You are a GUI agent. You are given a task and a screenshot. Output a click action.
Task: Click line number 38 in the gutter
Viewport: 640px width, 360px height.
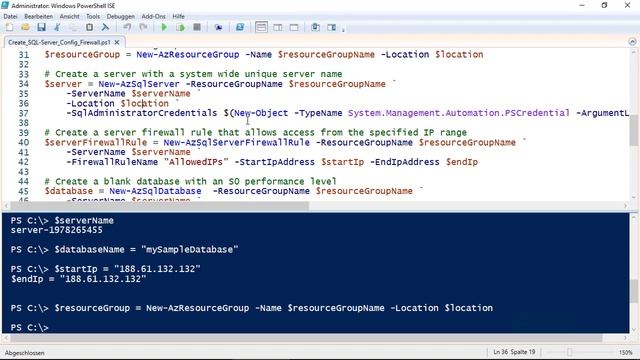pyautogui.click(x=24, y=123)
